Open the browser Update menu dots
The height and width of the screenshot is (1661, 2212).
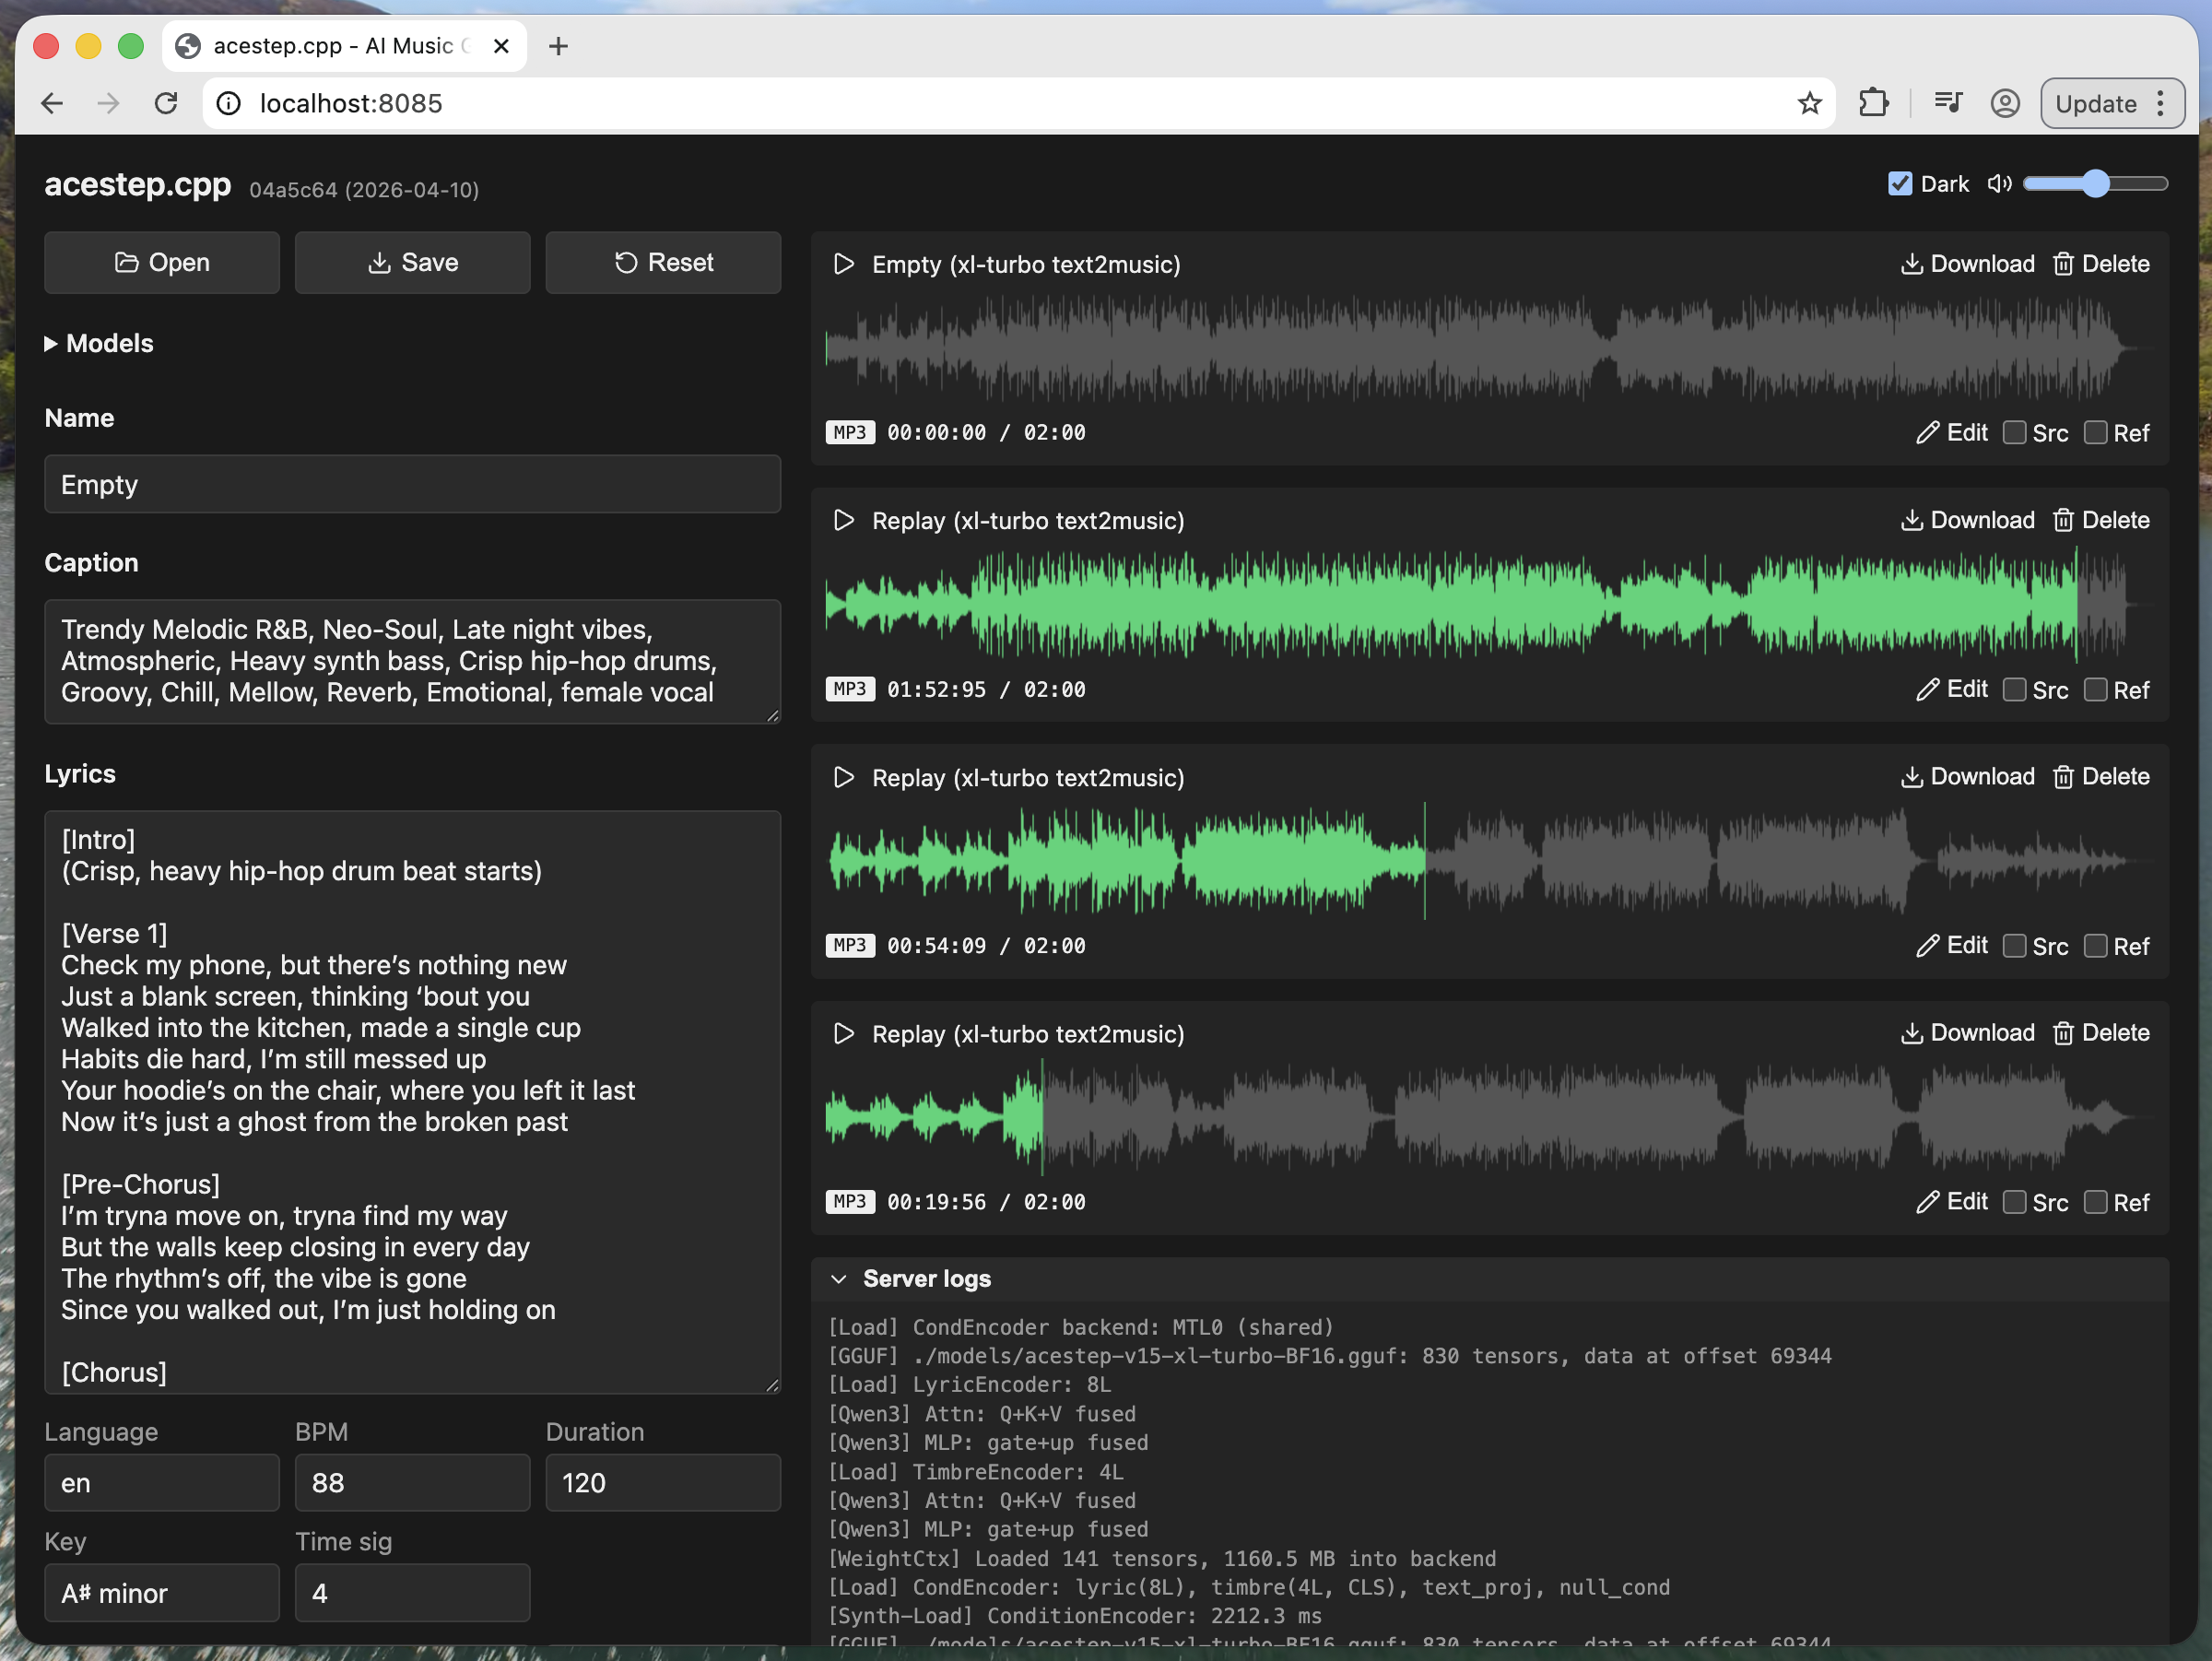2161,103
